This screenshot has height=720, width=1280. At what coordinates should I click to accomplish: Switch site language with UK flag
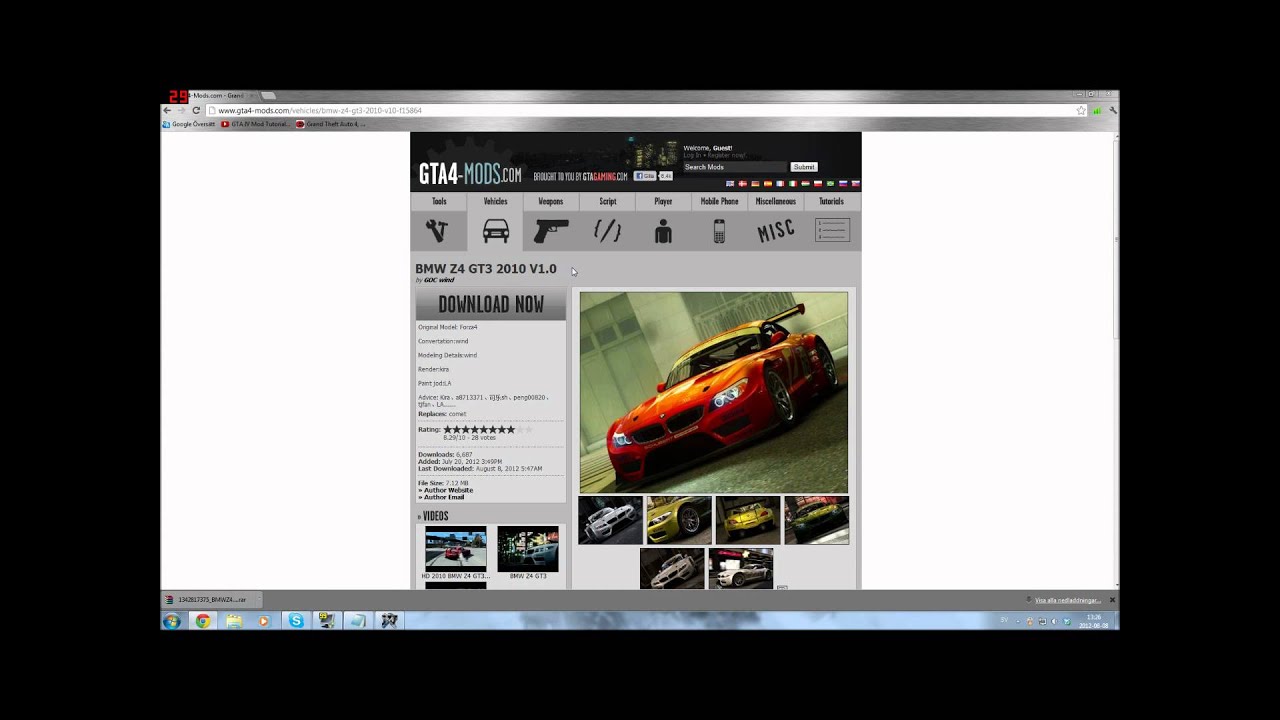pos(730,184)
